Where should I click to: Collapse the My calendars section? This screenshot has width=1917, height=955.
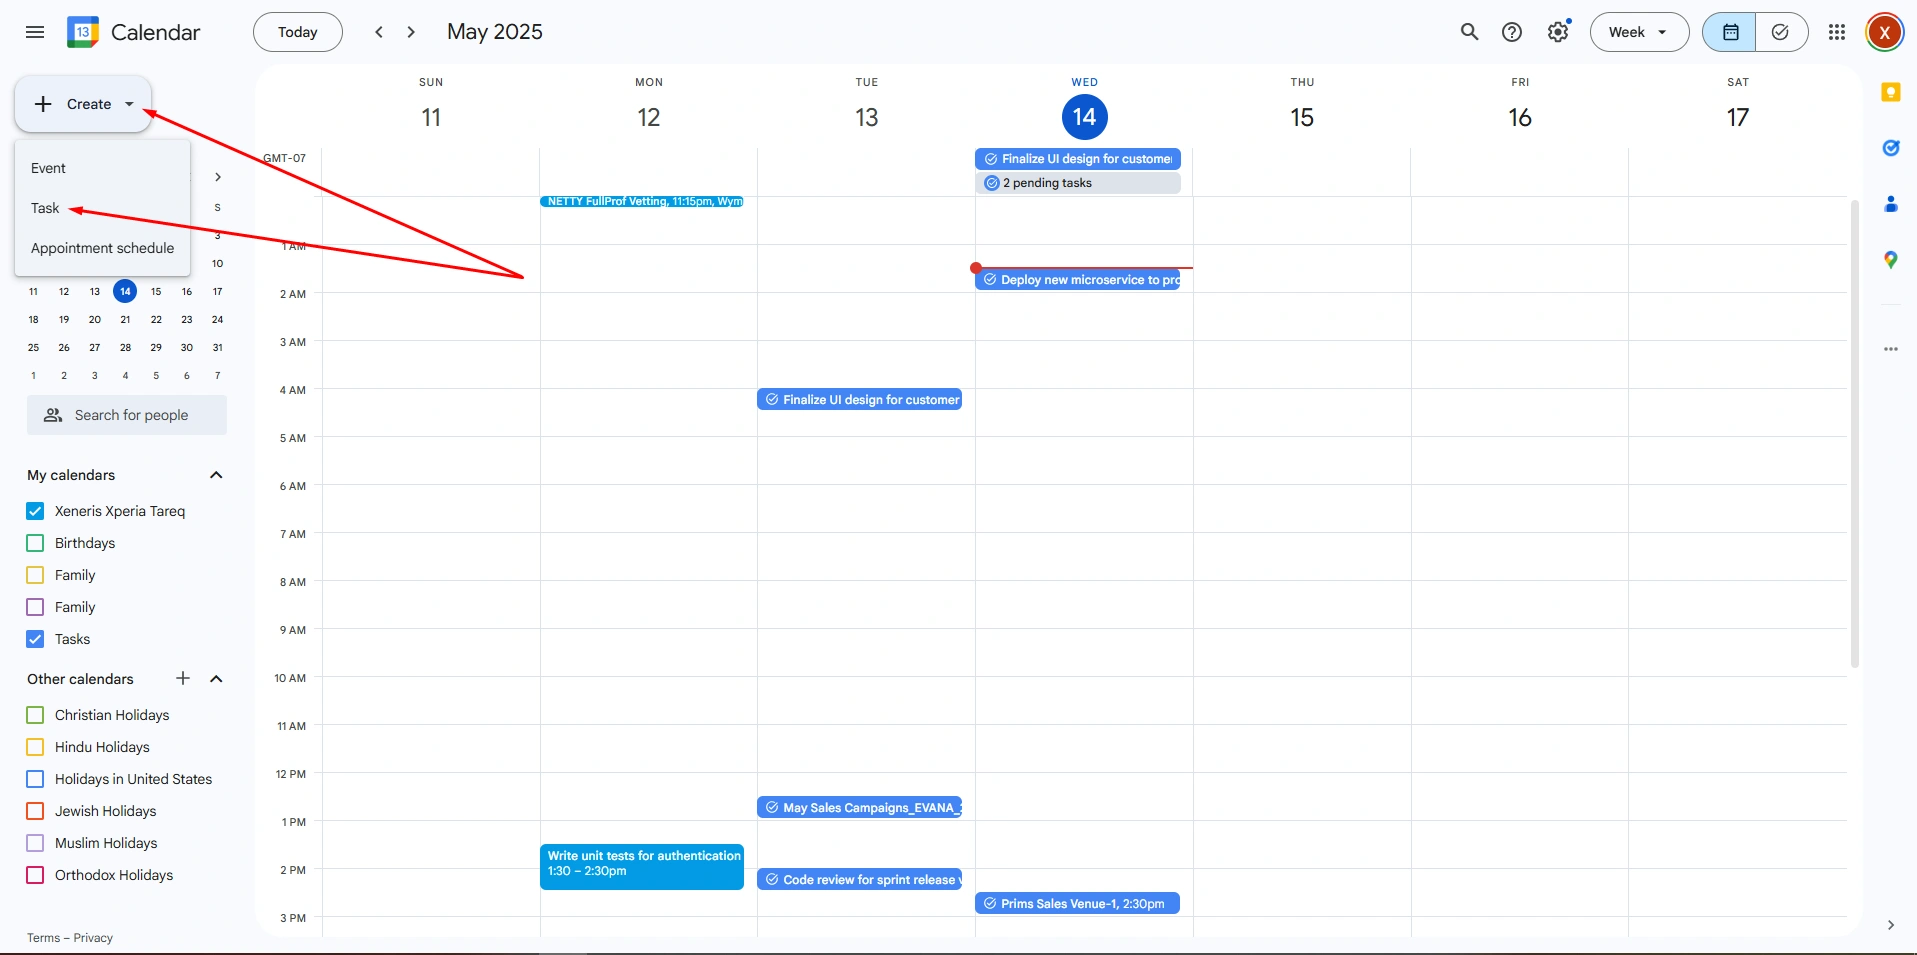click(x=216, y=475)
